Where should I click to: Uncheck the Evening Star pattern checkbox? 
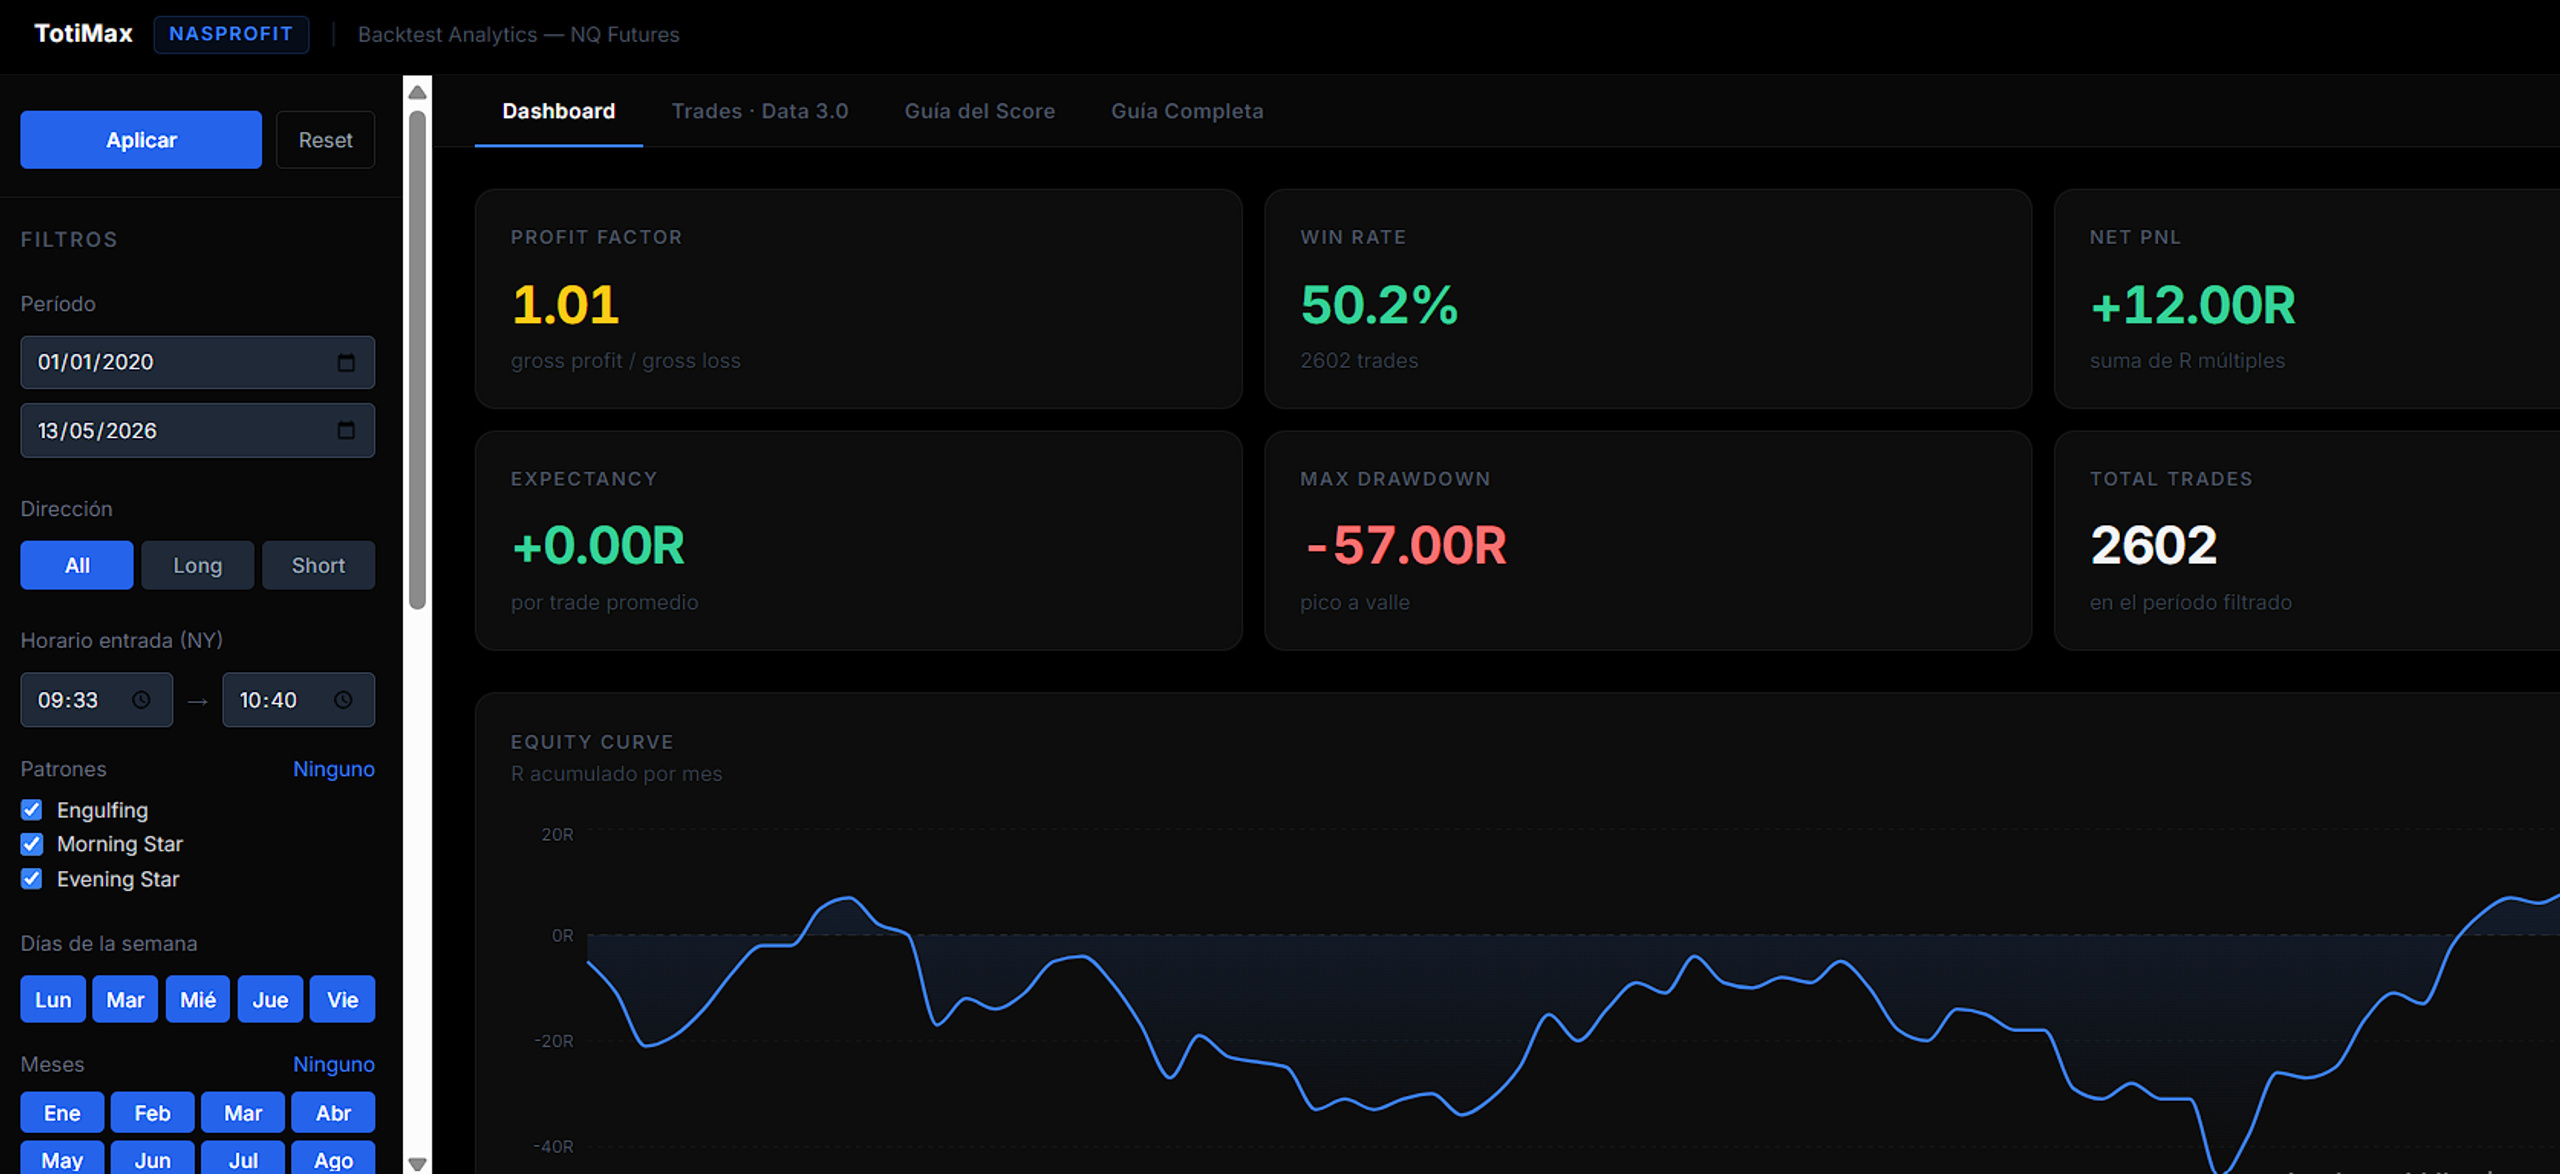[32, 879]
